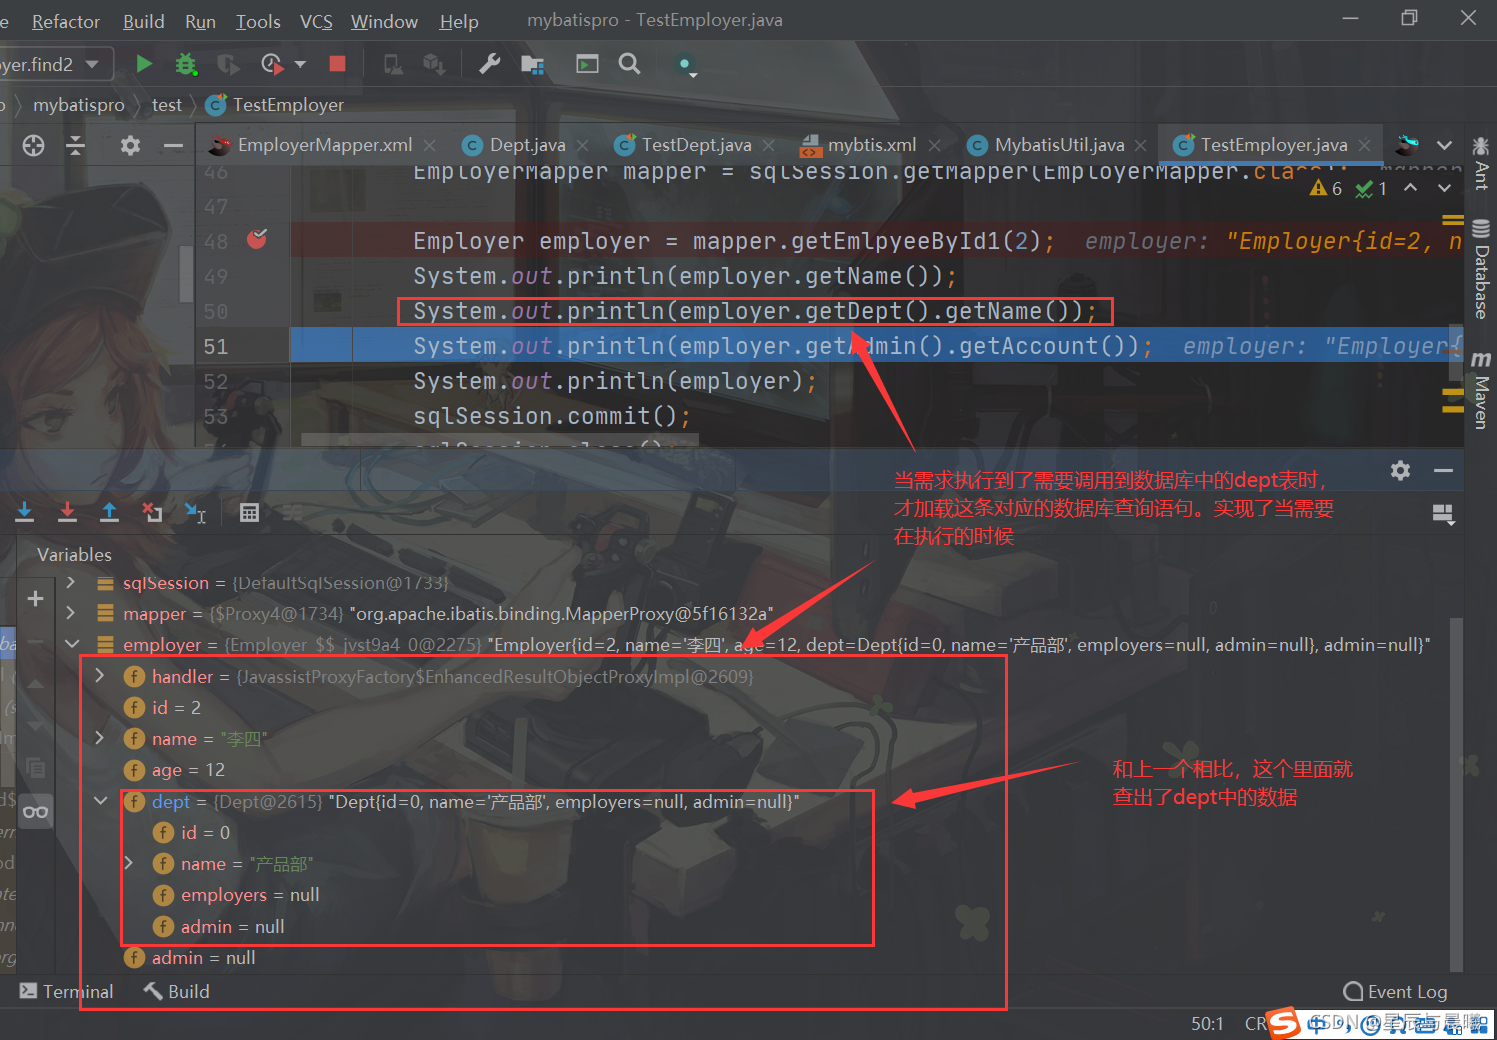Open the Event Log

[1395, 991]
